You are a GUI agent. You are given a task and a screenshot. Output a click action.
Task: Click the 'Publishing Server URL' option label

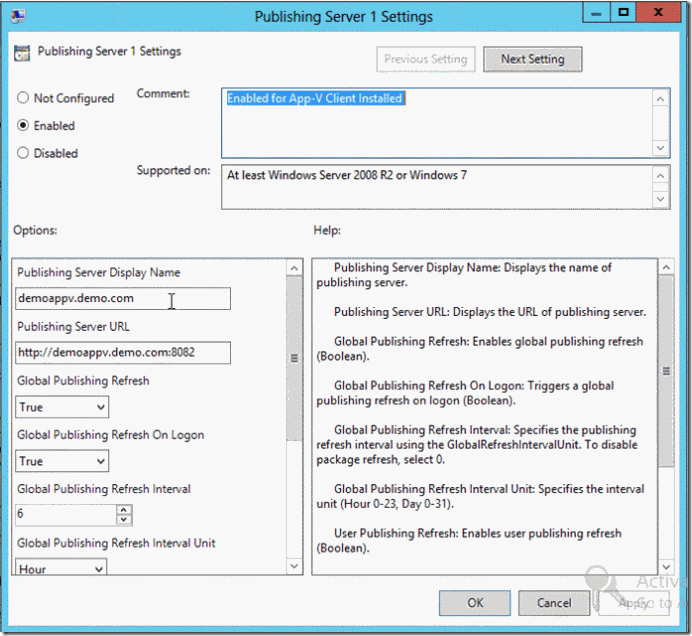pyautogui.click(x=73, y=327)
